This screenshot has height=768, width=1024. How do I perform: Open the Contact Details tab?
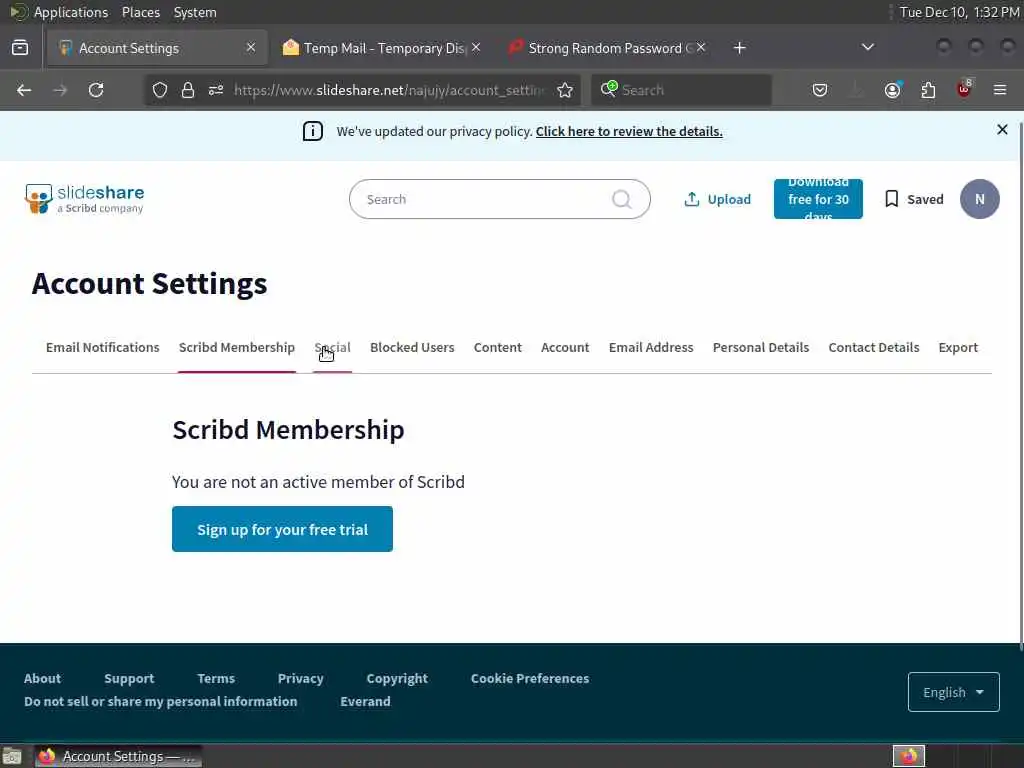tap(874, 347)
